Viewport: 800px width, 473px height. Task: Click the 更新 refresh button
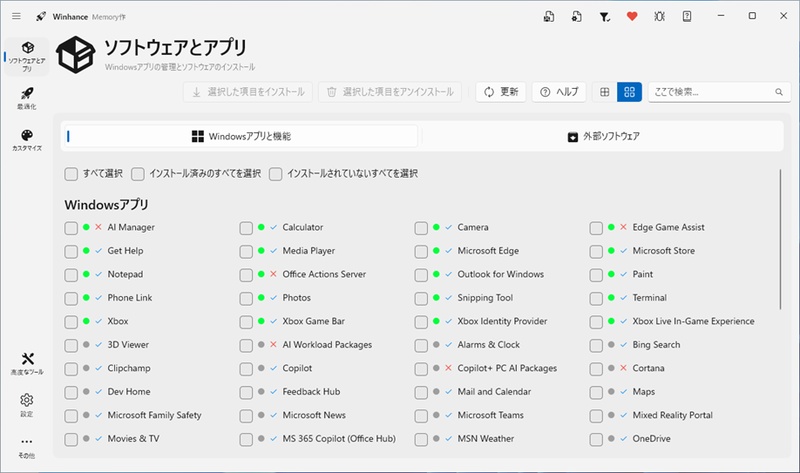pyautogui.click(x=501, y=92)
